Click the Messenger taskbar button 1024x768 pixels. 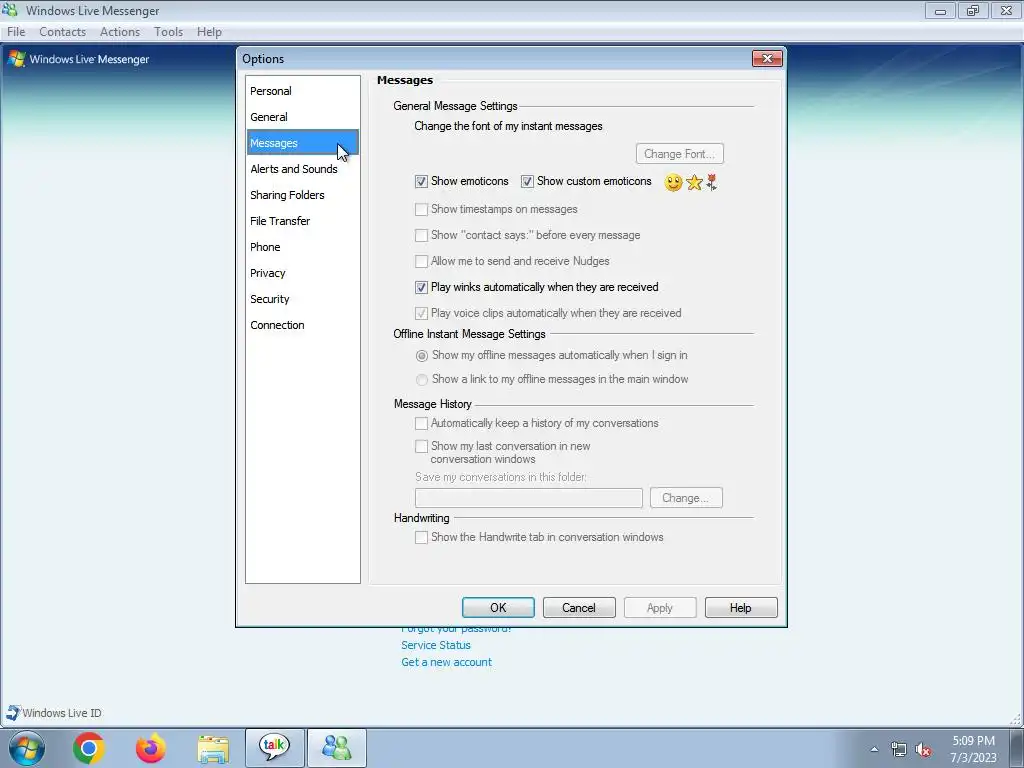337,748
